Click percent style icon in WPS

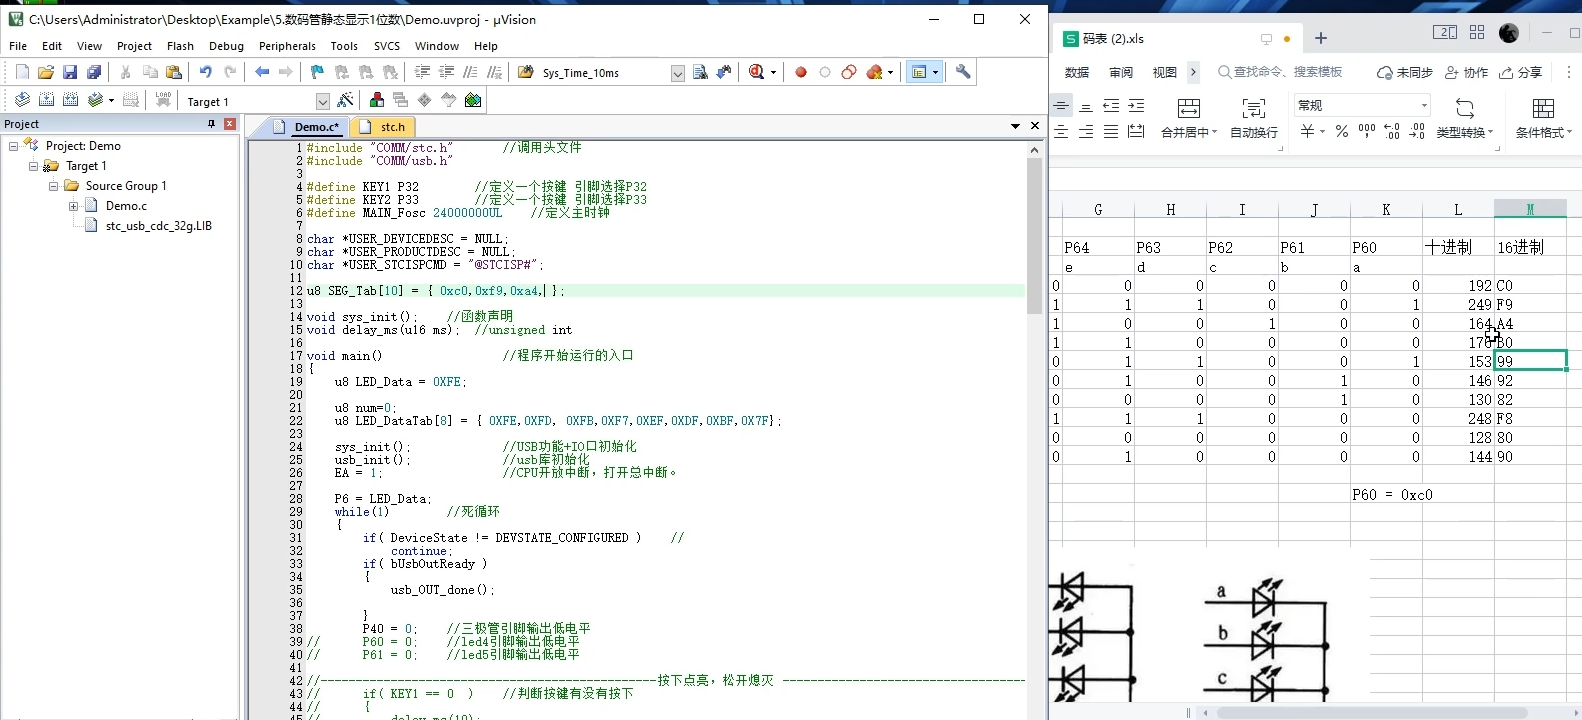tap(1342, 132)
